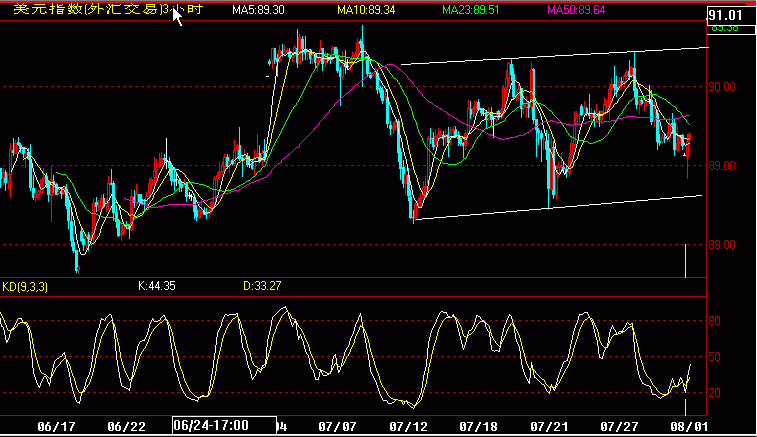This screenshot has height=437, width=757.
Task: Click the 06/24-17:00 cursor time box
Action: coord(224,425)
